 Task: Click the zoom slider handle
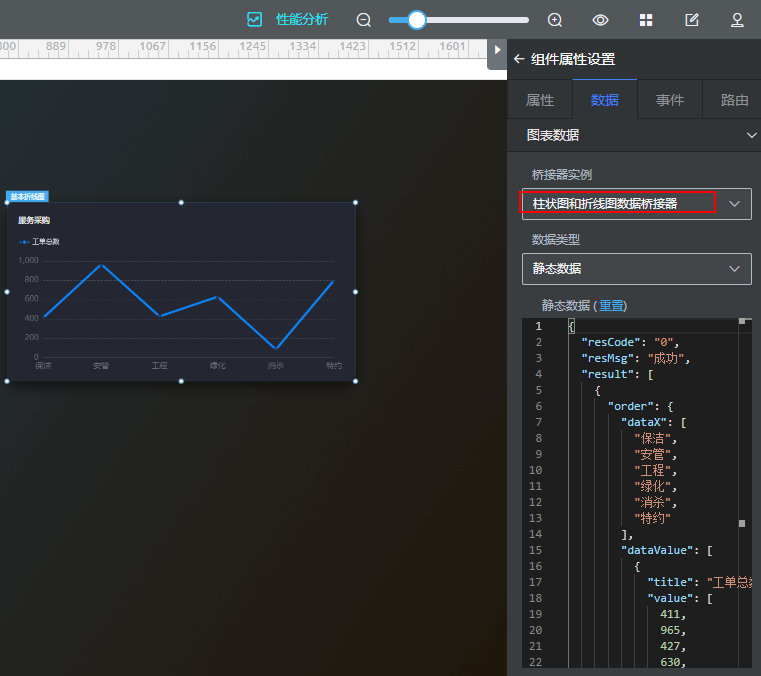click(x=416, y=20)
